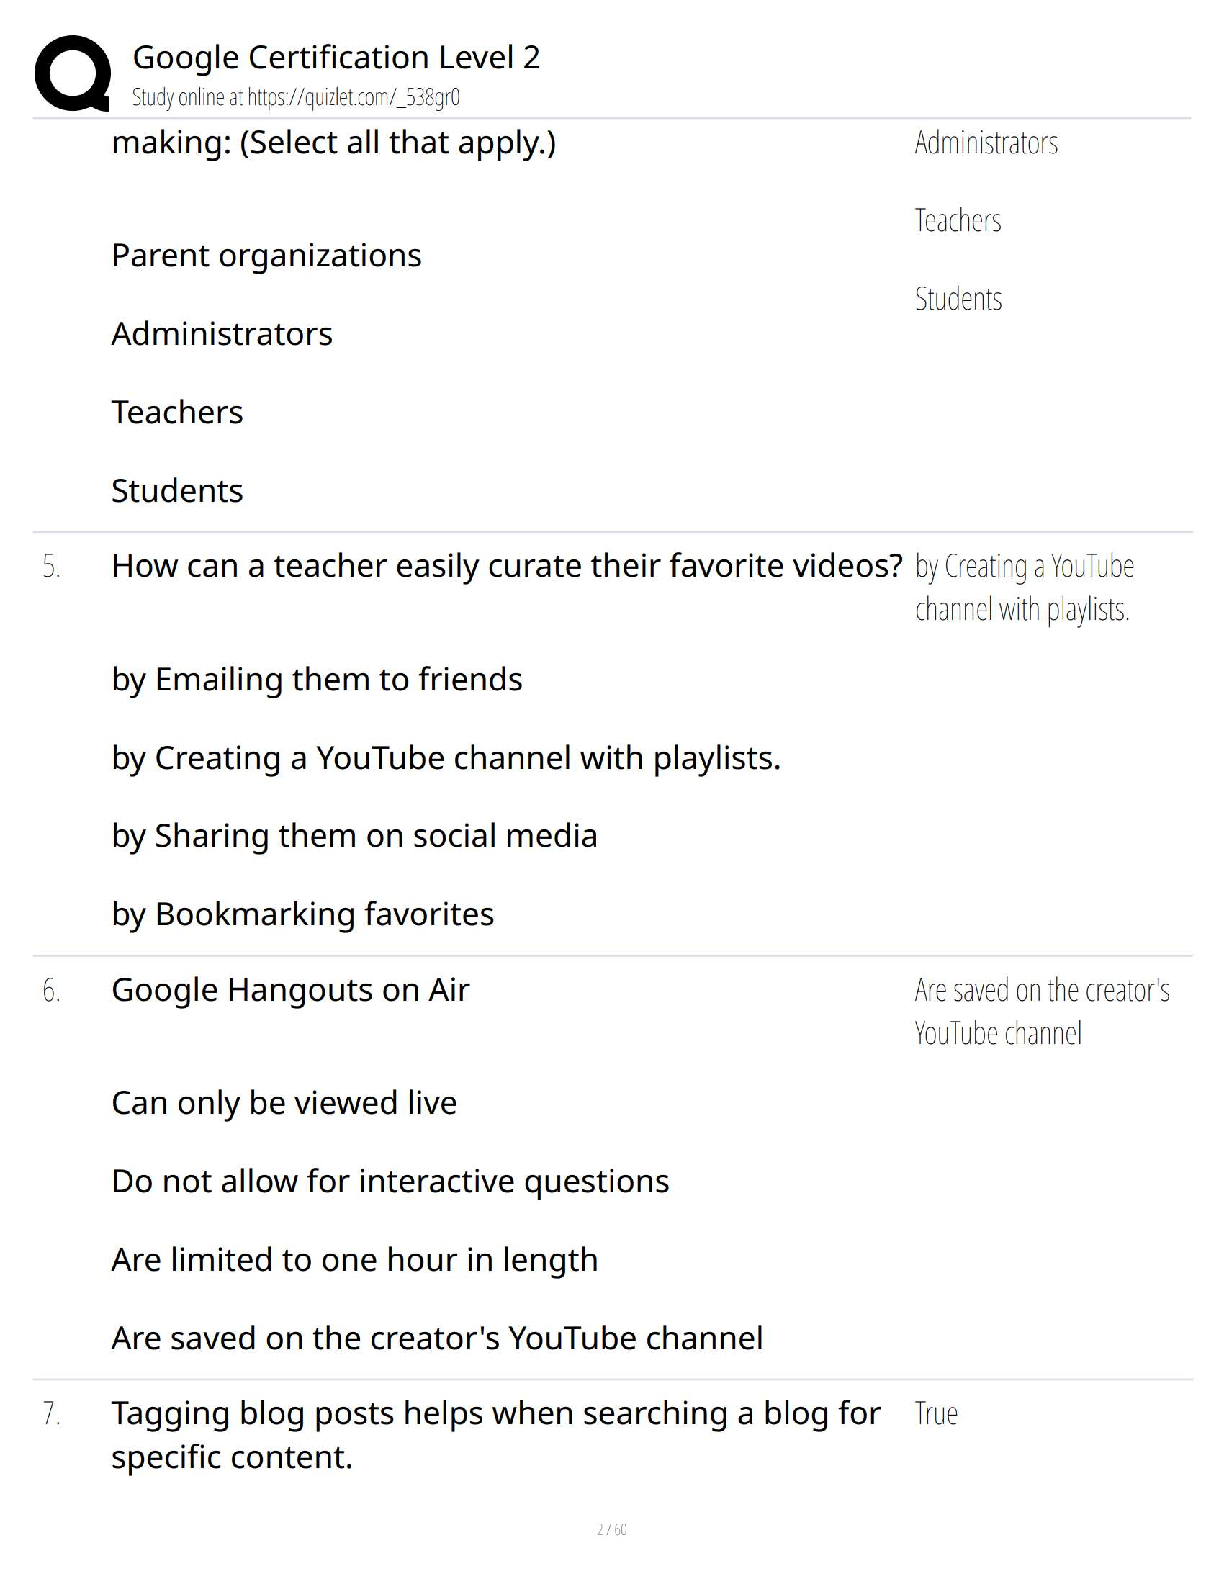
Task: Click the Google Hangouts on Air question
Action: (x=290, y=990)
